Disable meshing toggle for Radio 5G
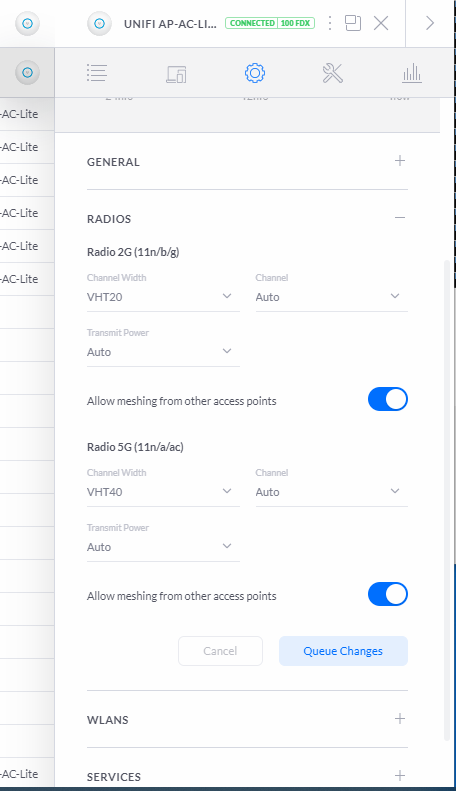The width and height of the screenshot is (456, 791). pyautogui.click(x=388, y=594)
